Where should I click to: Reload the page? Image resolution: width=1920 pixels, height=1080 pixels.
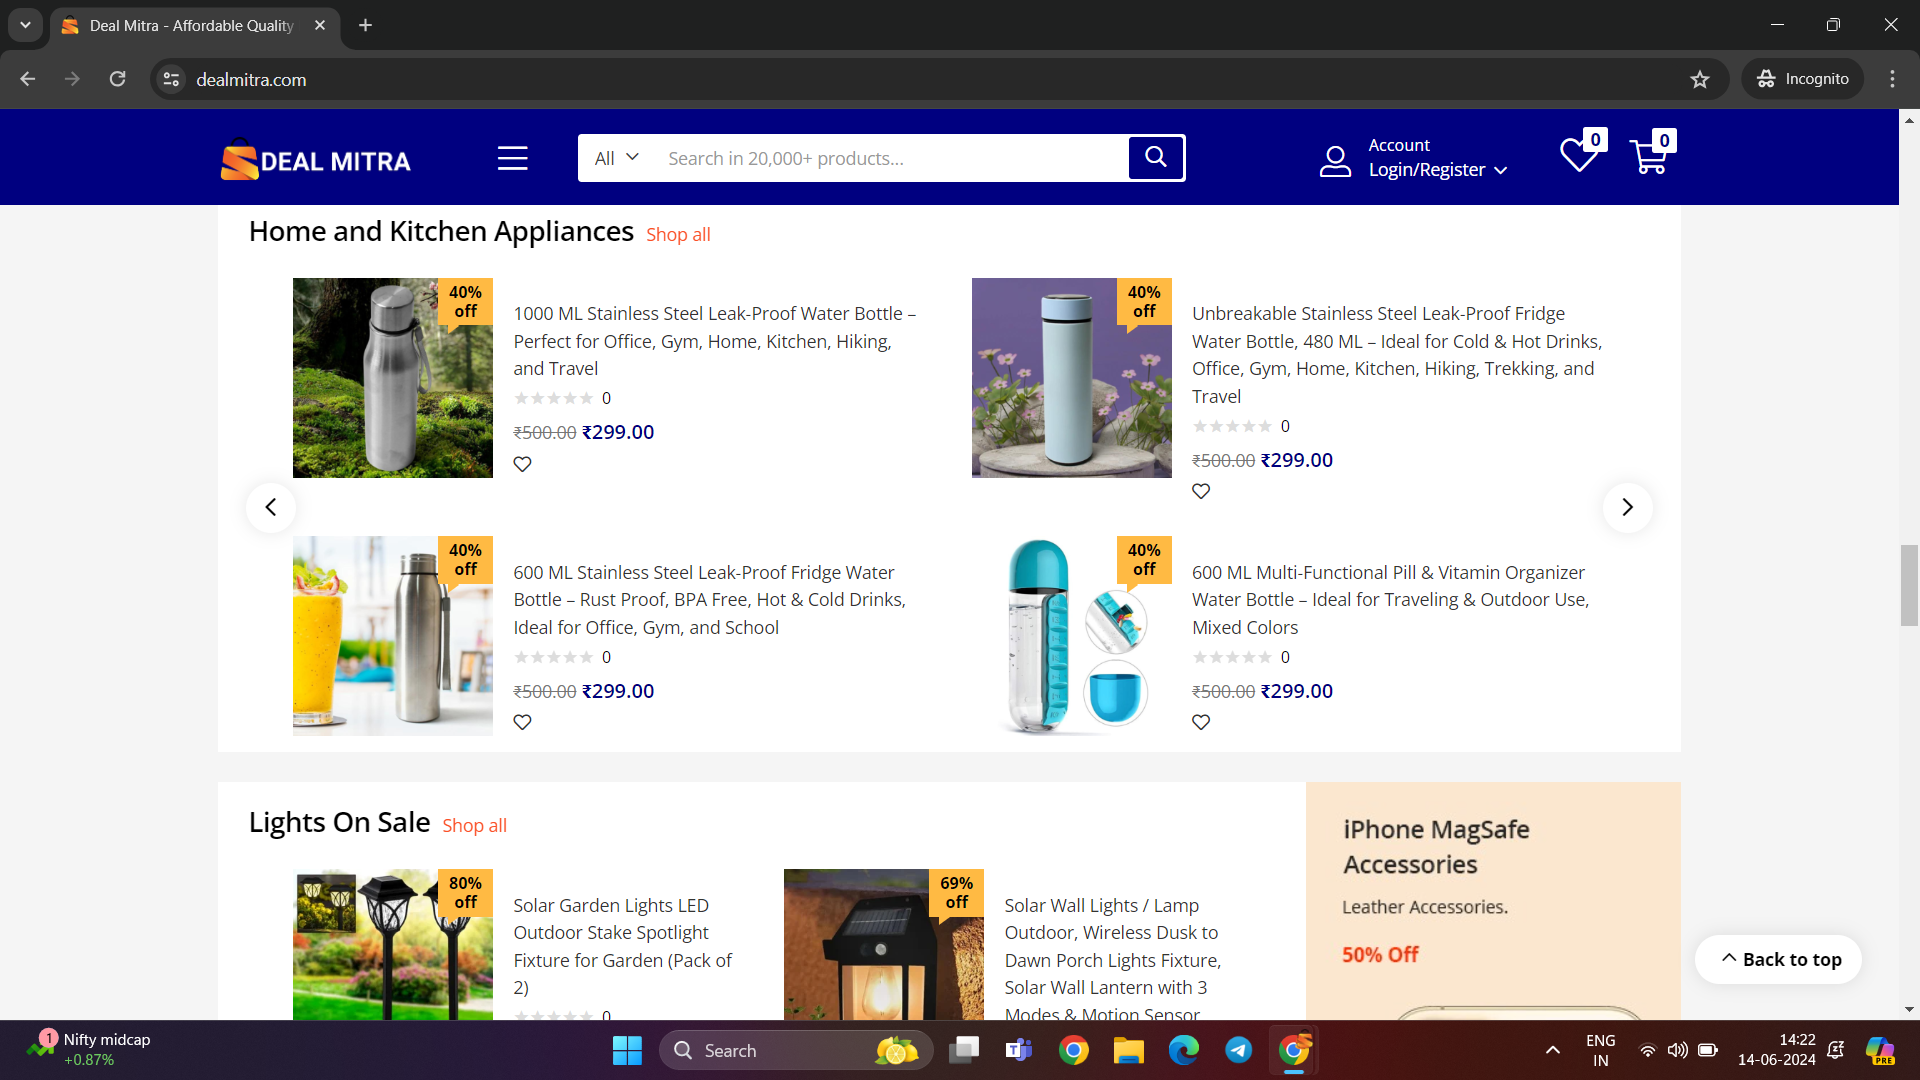click(117, 79)
